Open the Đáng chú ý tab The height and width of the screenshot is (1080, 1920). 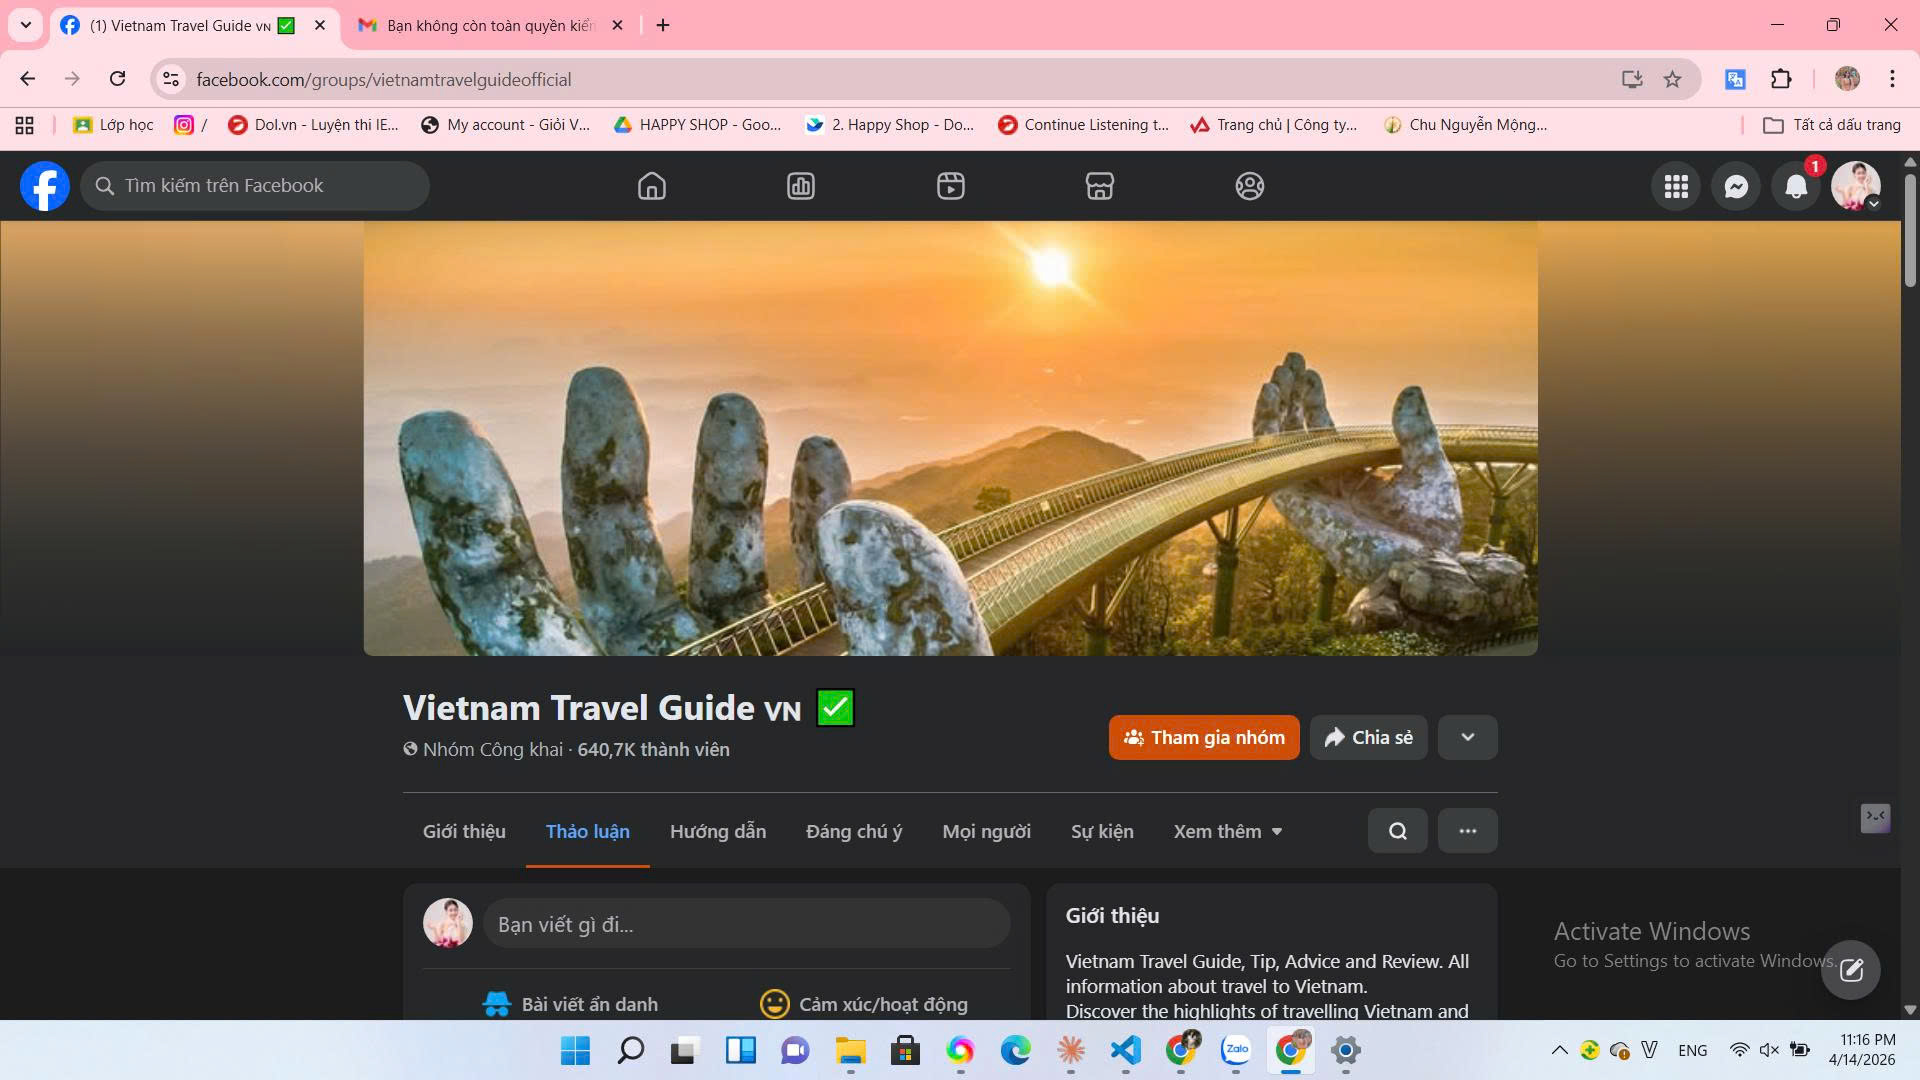click(x=854, y=832)
